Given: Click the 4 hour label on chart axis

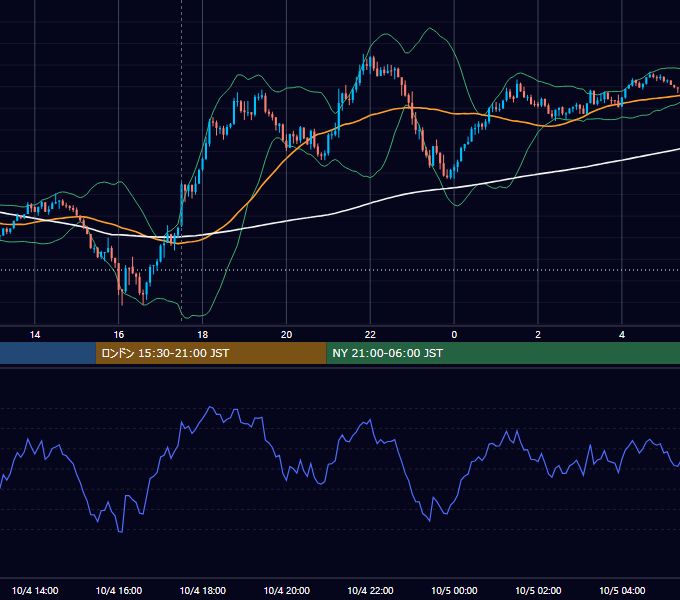Looking at the screenshot, I should tap(622, 335).
